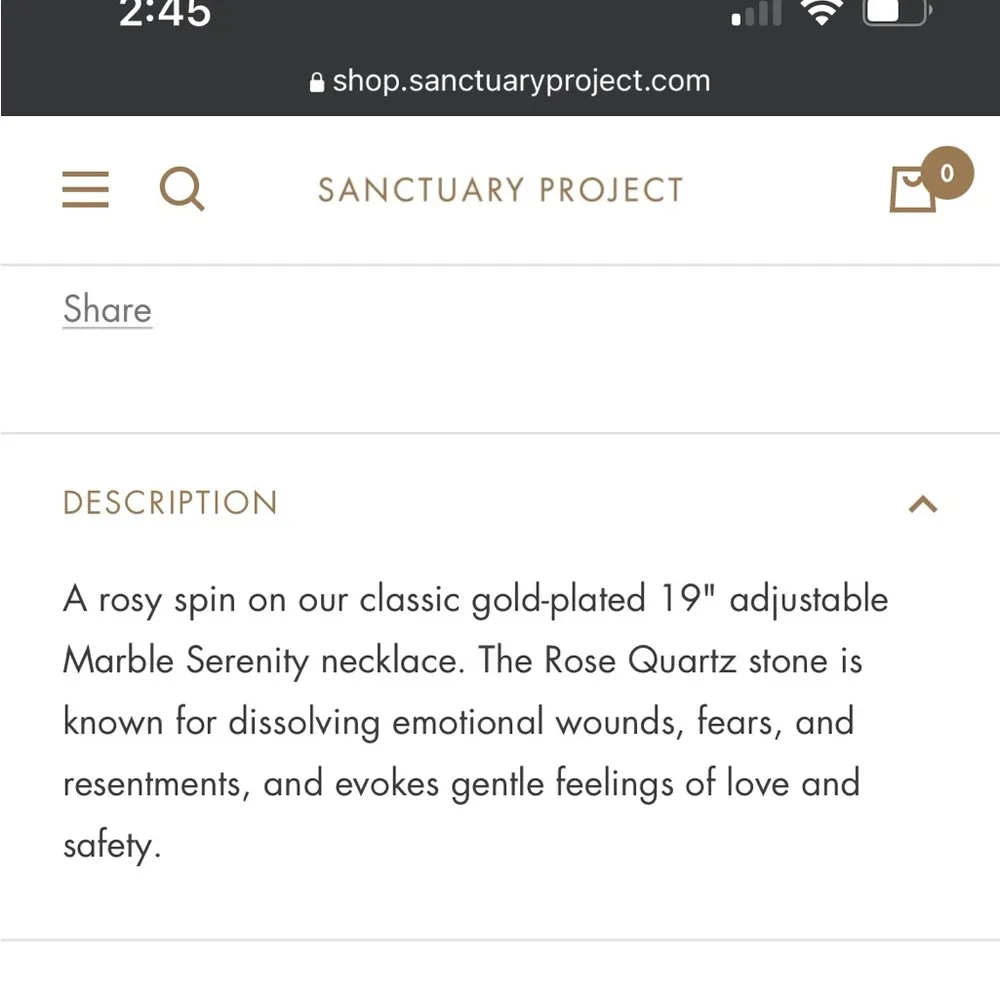Tap the divider line below the Share section
The image size is (1000, 1000).
click(x=500, y=433)
